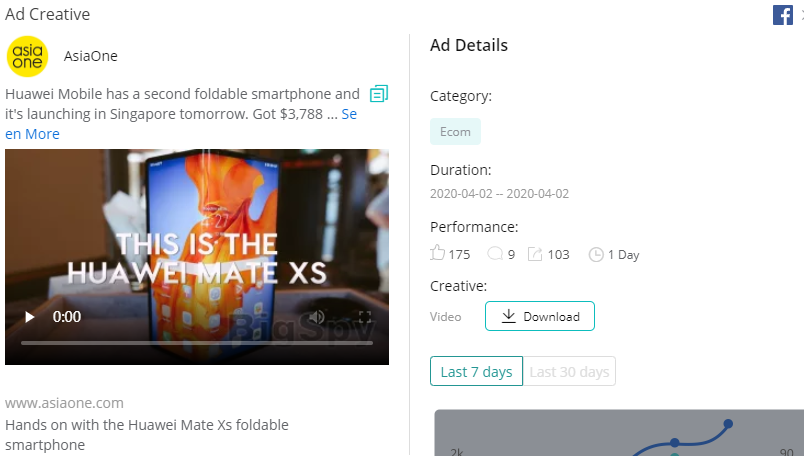The width and height of the screenshot is (804, 456).
Task: Switch to the Last 7 days tab
Action: point(476,371)
